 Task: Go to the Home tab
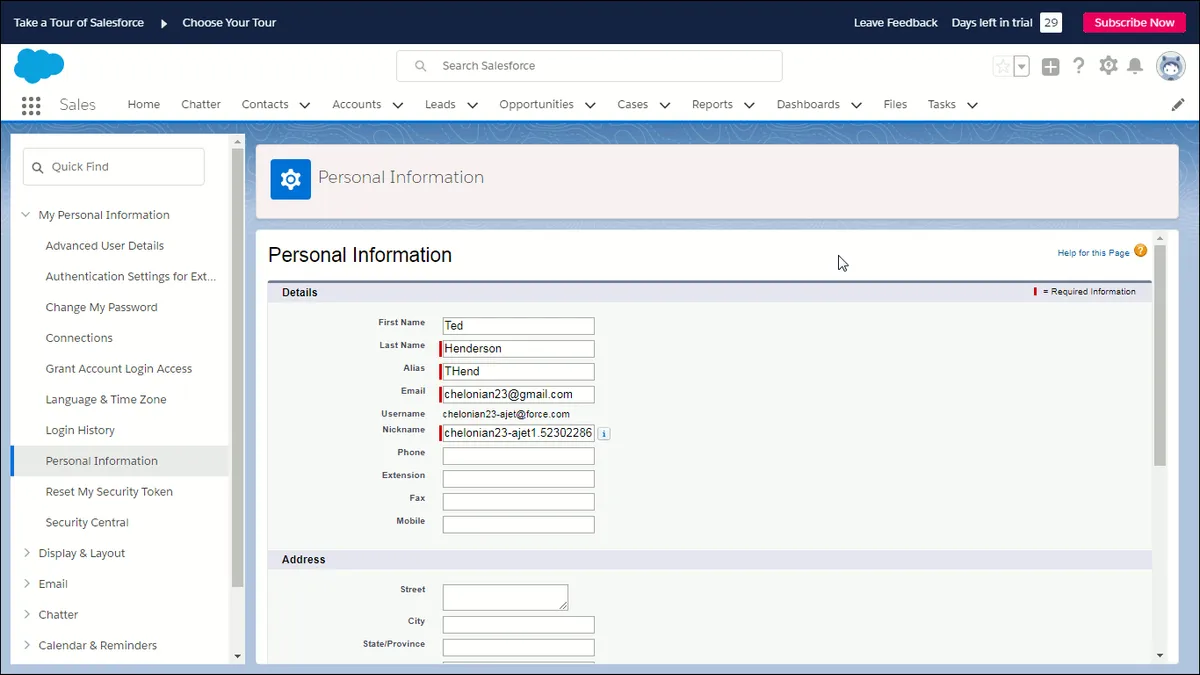(x=143, y=104)
